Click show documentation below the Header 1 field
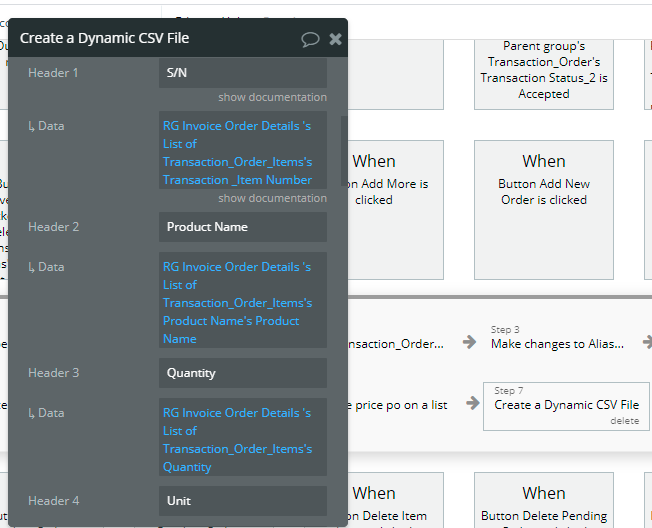Image resolution: width=652 pixels, height=528 pixels. point(272,97)
